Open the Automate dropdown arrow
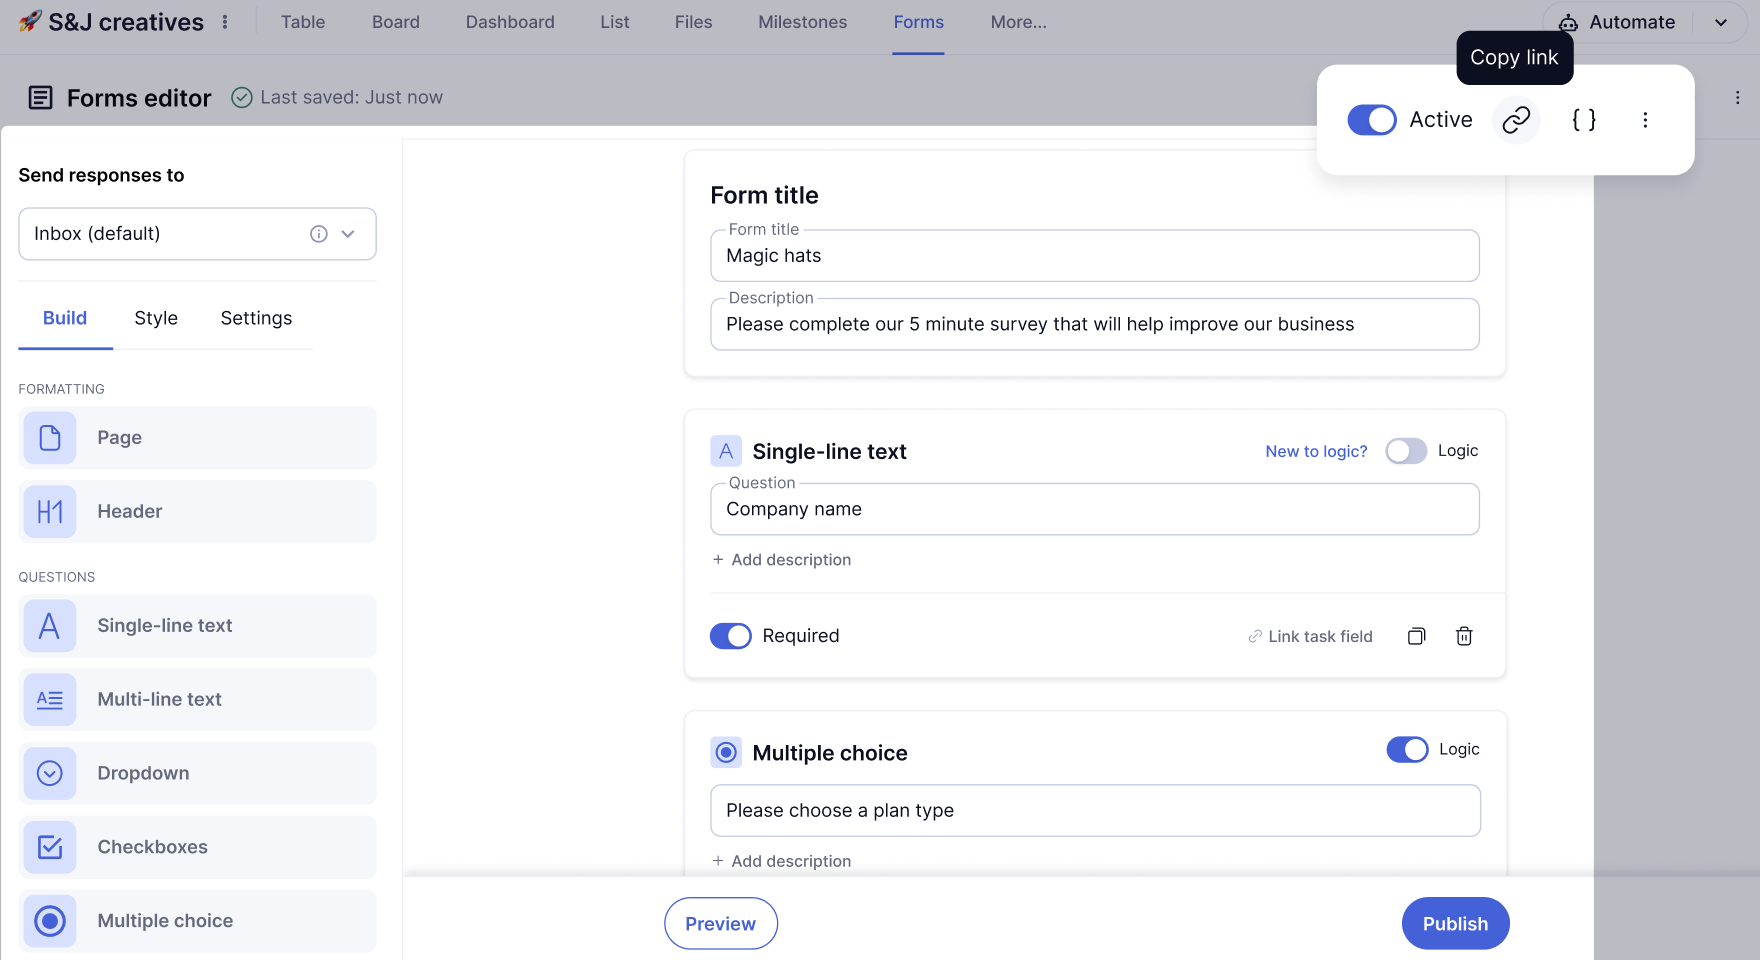 point(1721,22)
